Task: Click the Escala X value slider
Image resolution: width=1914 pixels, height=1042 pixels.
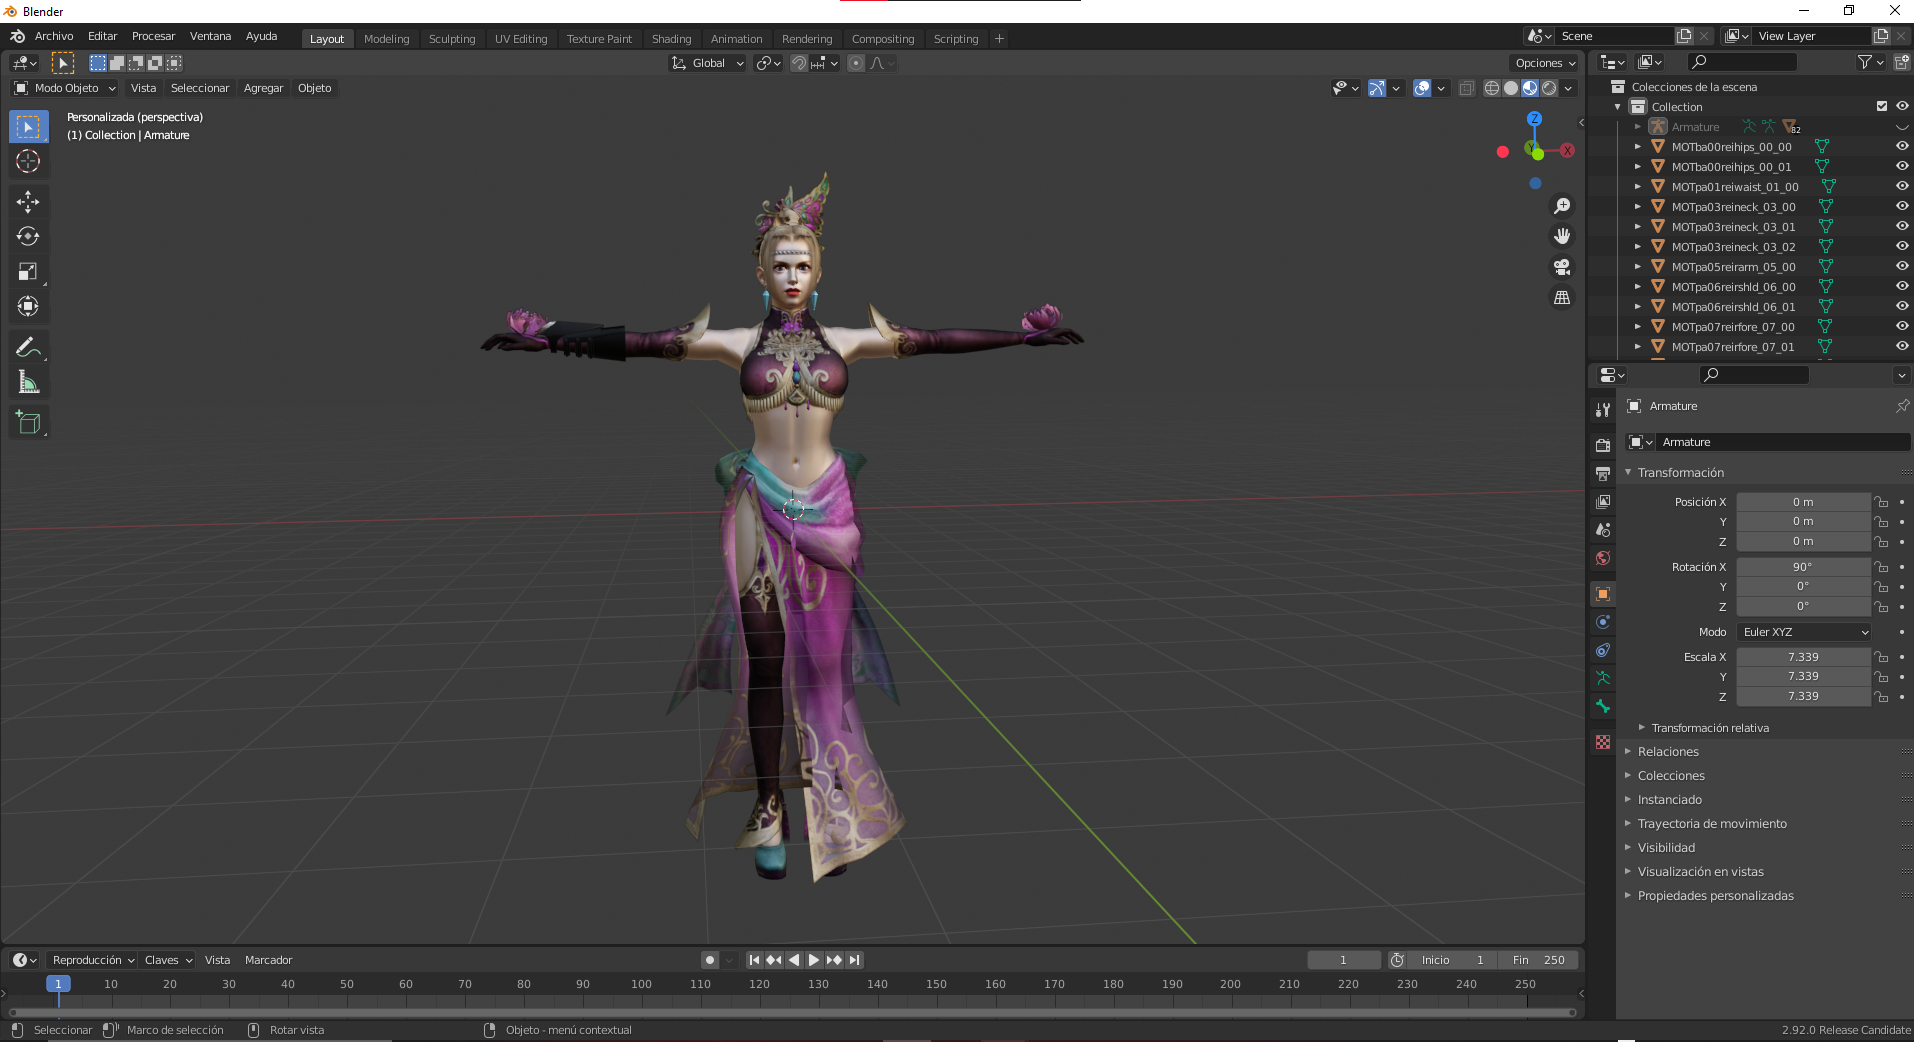Action: pos(1803,657)
